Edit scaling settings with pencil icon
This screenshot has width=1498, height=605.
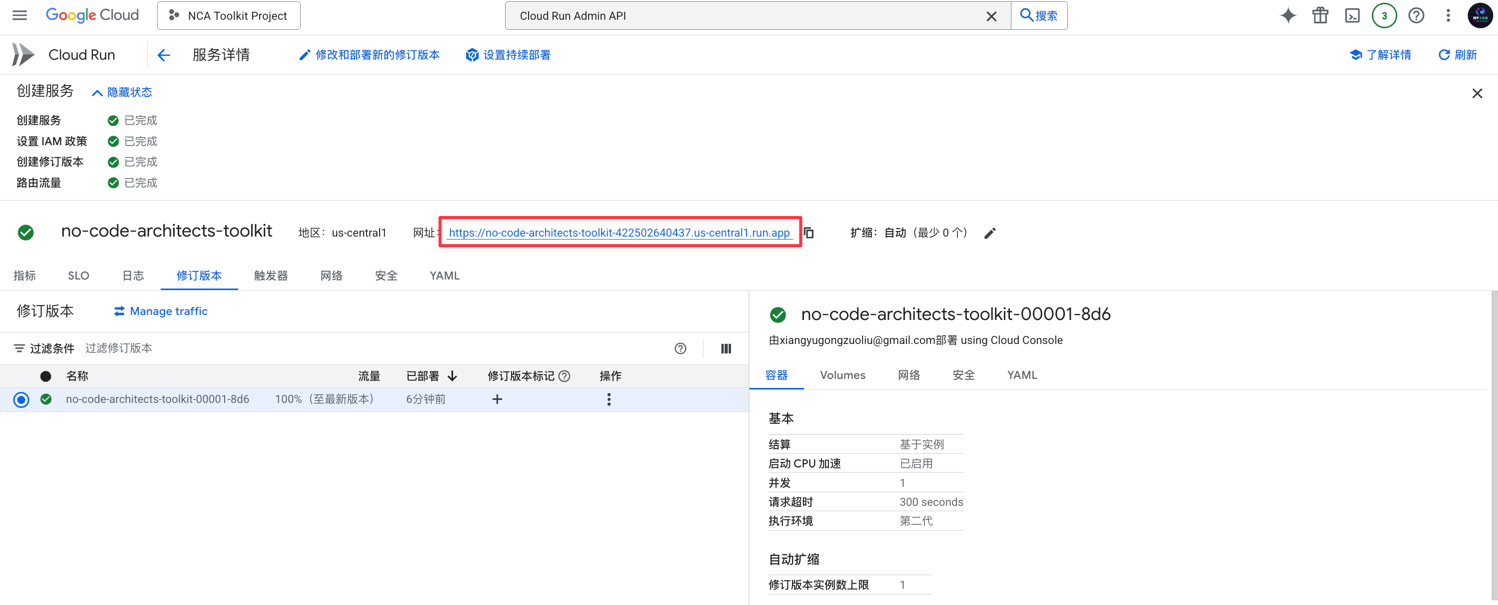(x=990, y=233)
